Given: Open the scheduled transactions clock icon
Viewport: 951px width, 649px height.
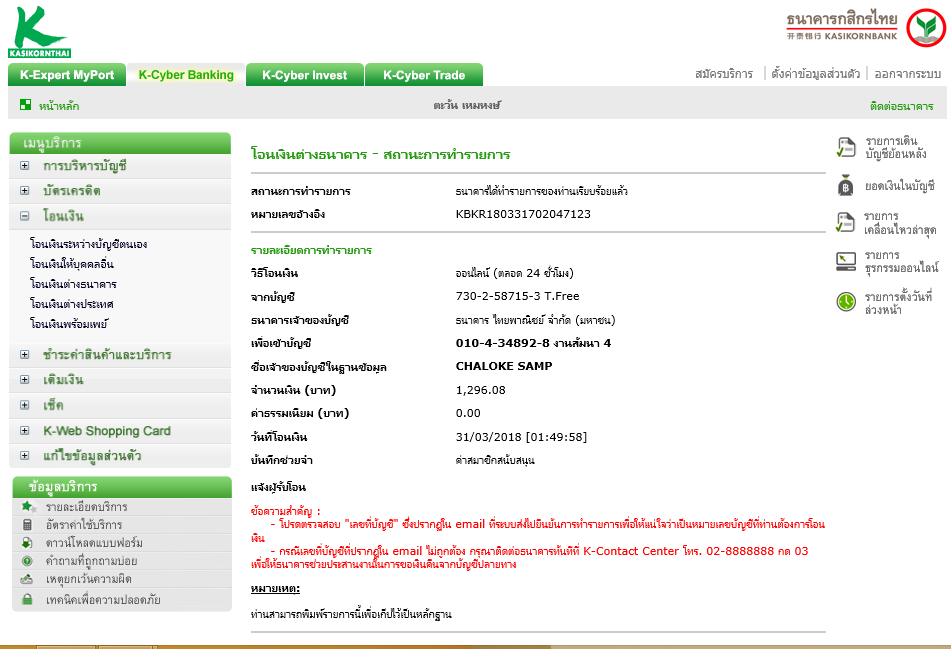Looking at the screenshot, I should [x=845, y=301].
